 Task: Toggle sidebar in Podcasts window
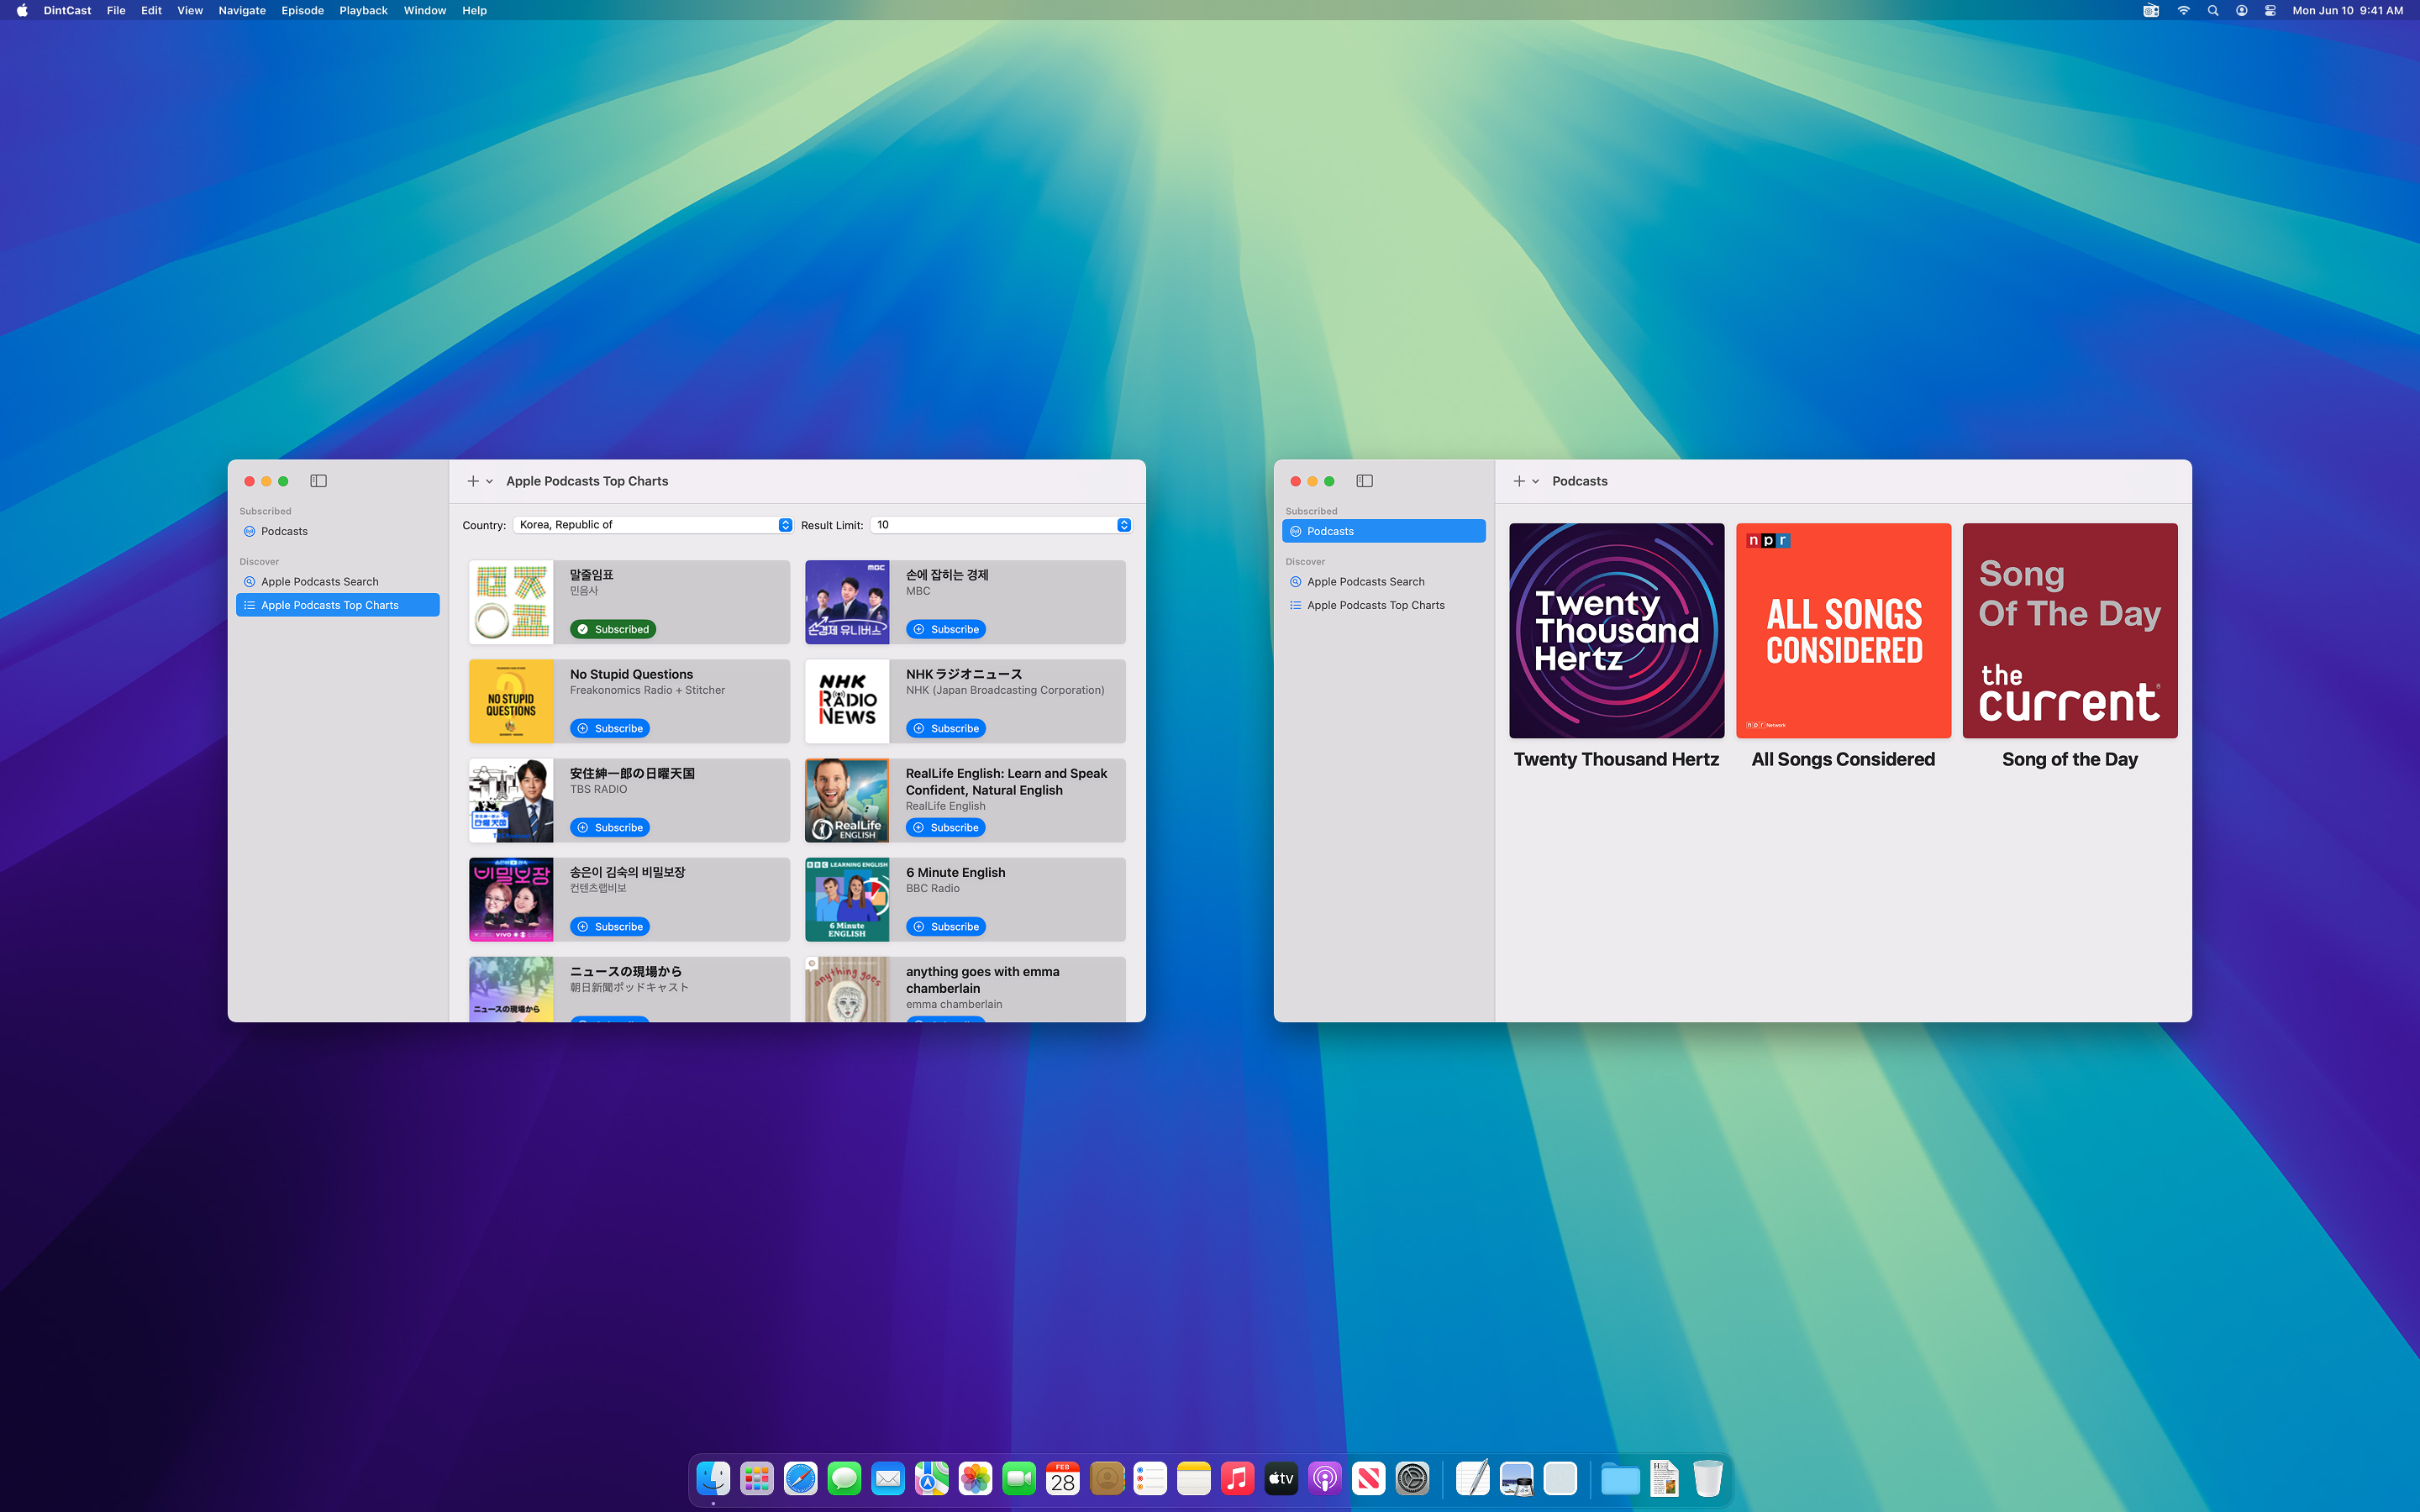coord(1364,481)
